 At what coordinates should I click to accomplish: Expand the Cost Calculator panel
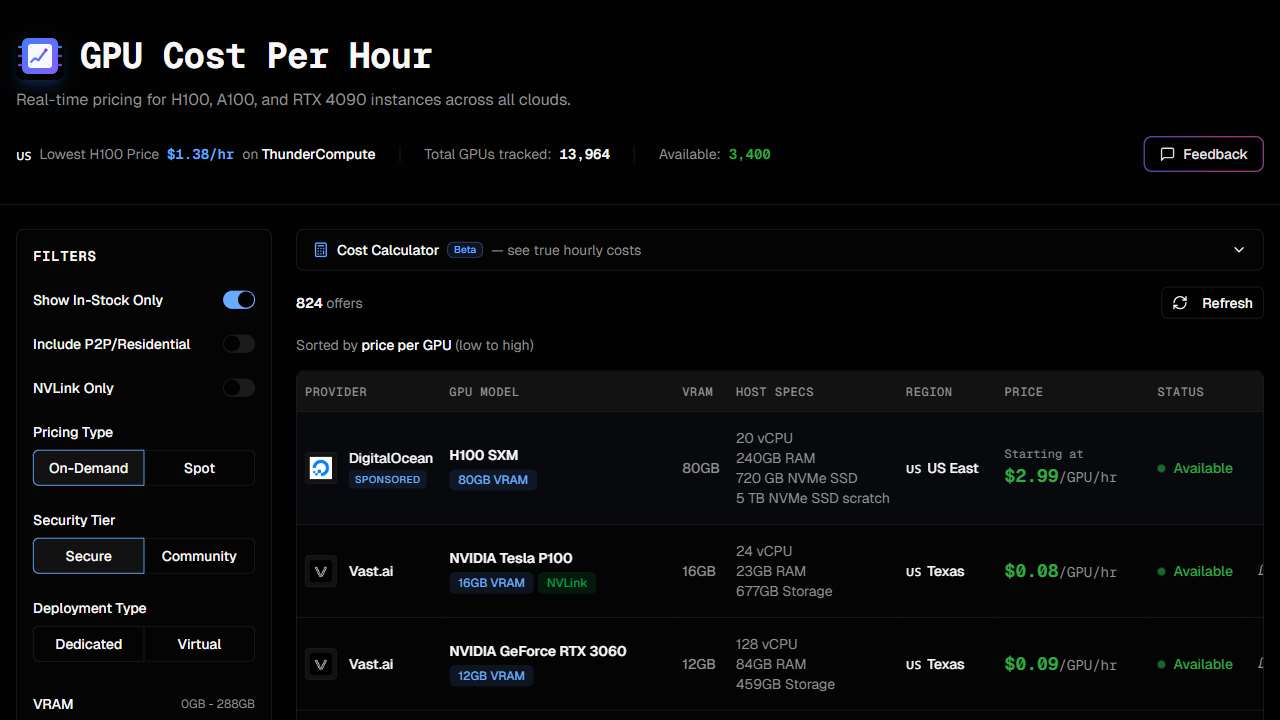click(1238, 250)
